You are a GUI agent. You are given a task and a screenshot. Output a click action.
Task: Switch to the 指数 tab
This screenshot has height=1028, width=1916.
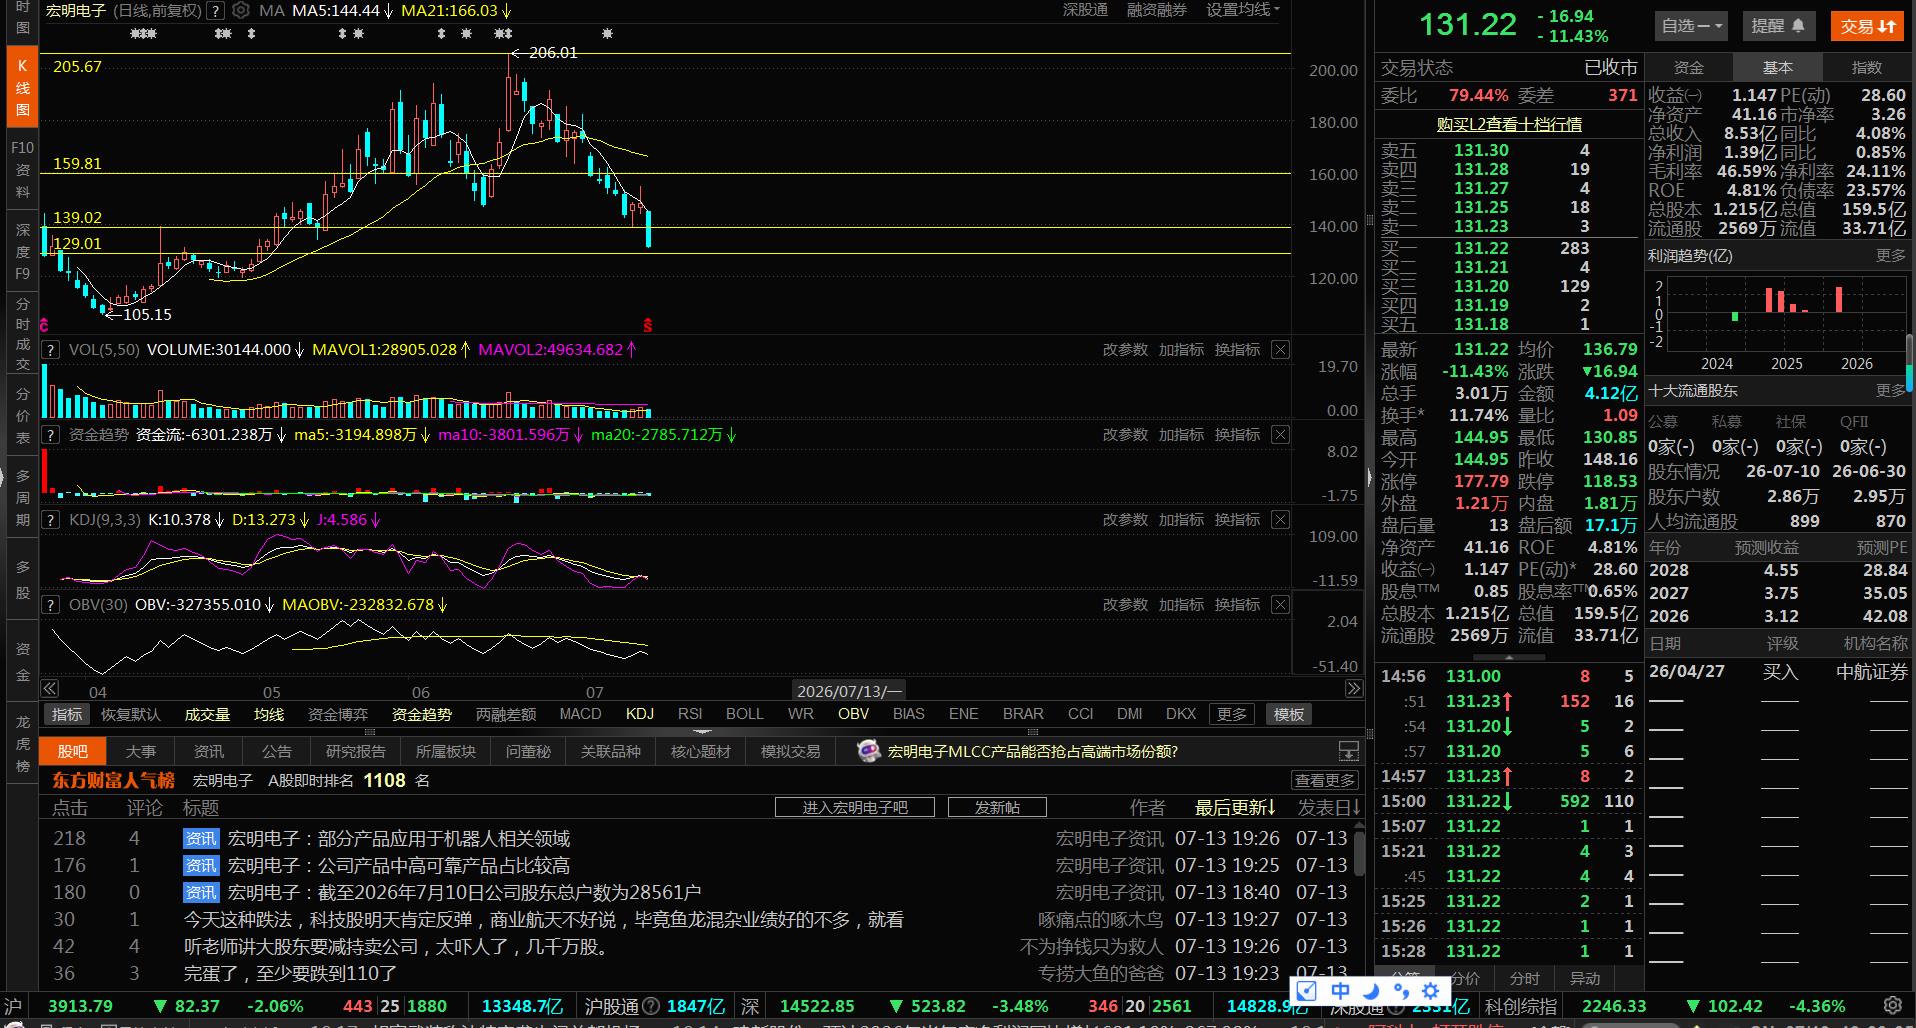pos(1867,67)
